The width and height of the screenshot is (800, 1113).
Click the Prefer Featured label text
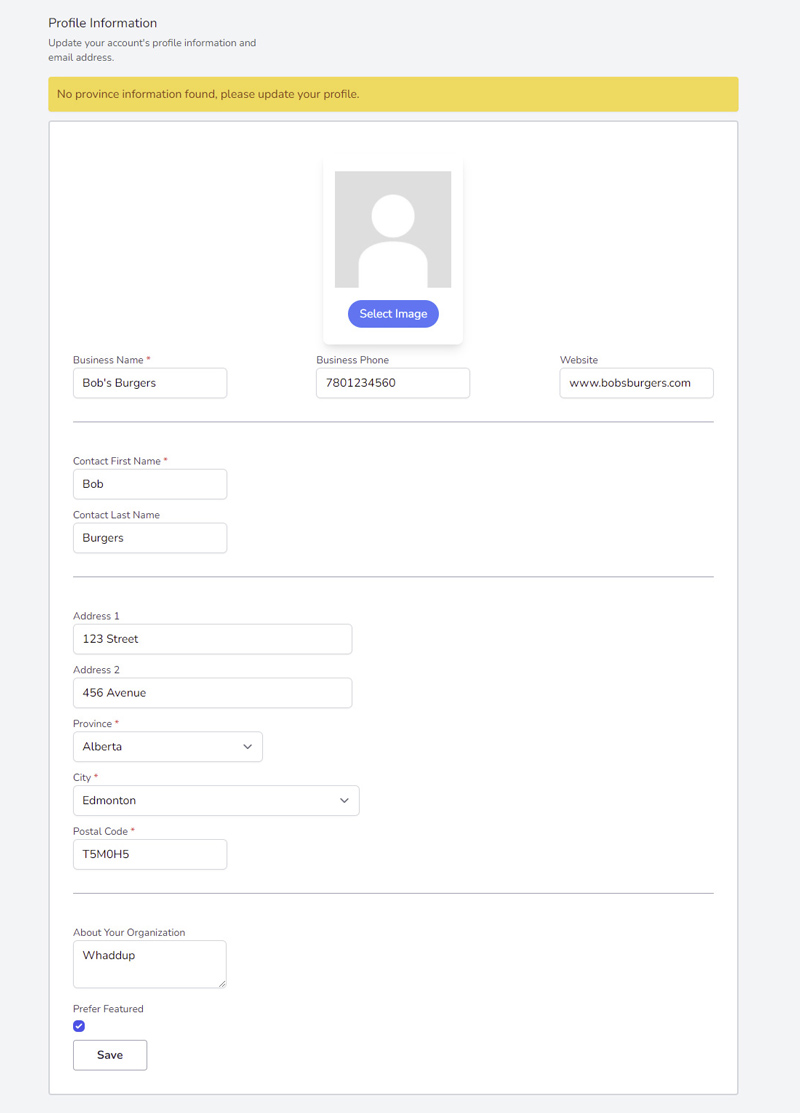tap(108, 1009)
